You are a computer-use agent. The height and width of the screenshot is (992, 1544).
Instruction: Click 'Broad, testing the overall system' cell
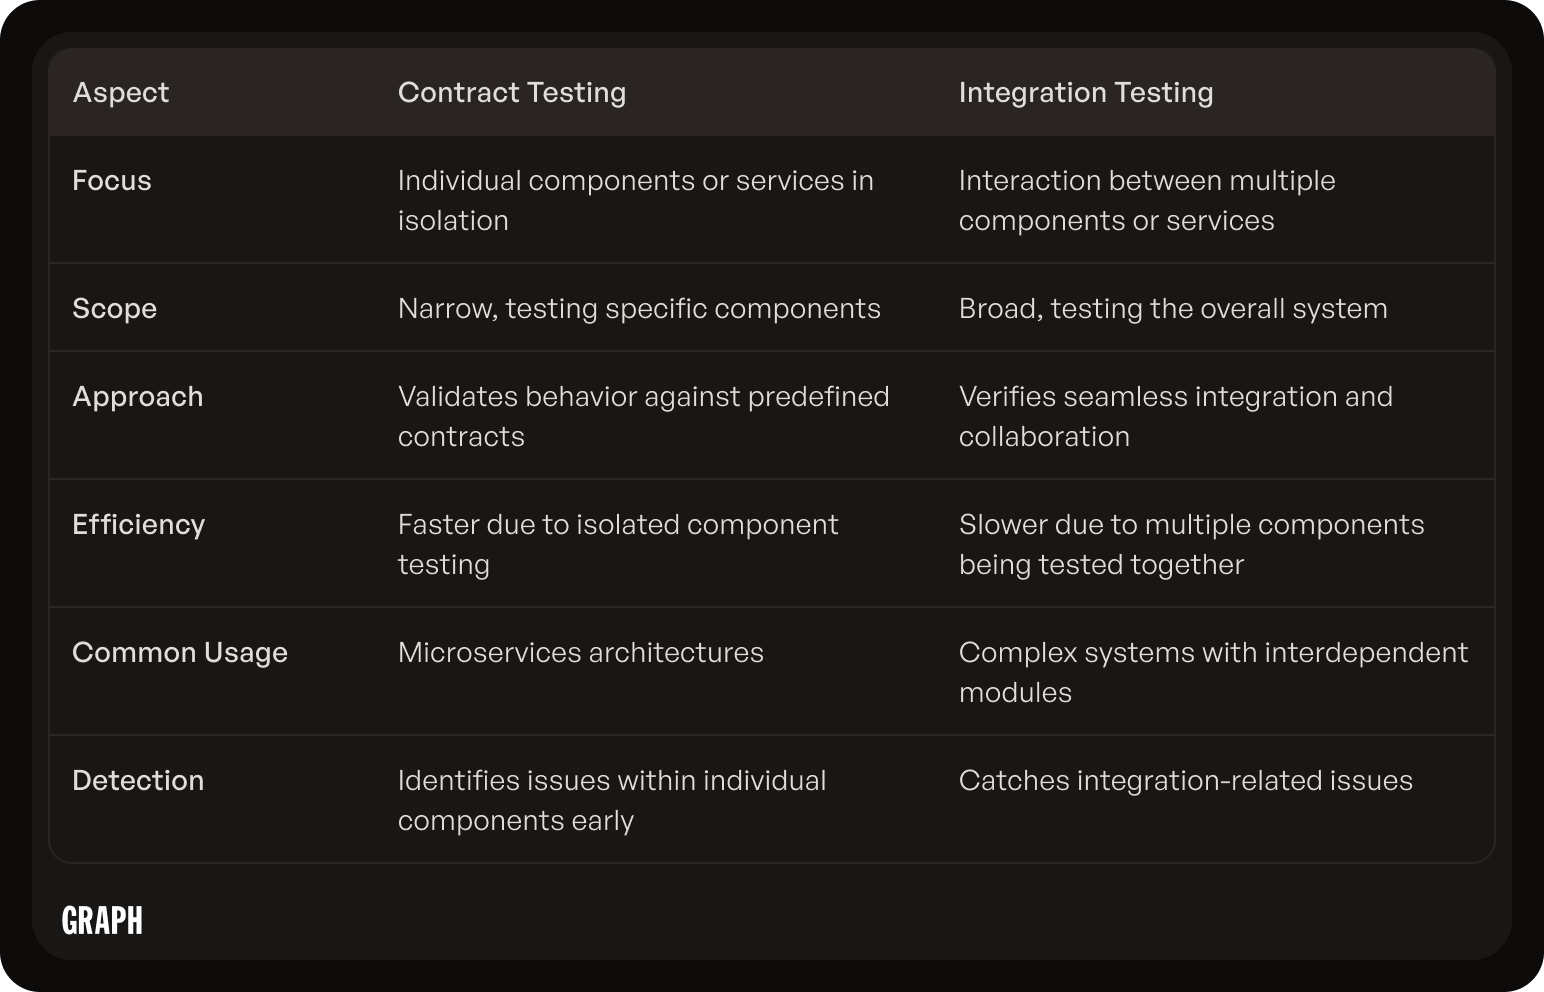pyautogui.click(x=1173, y=308)
